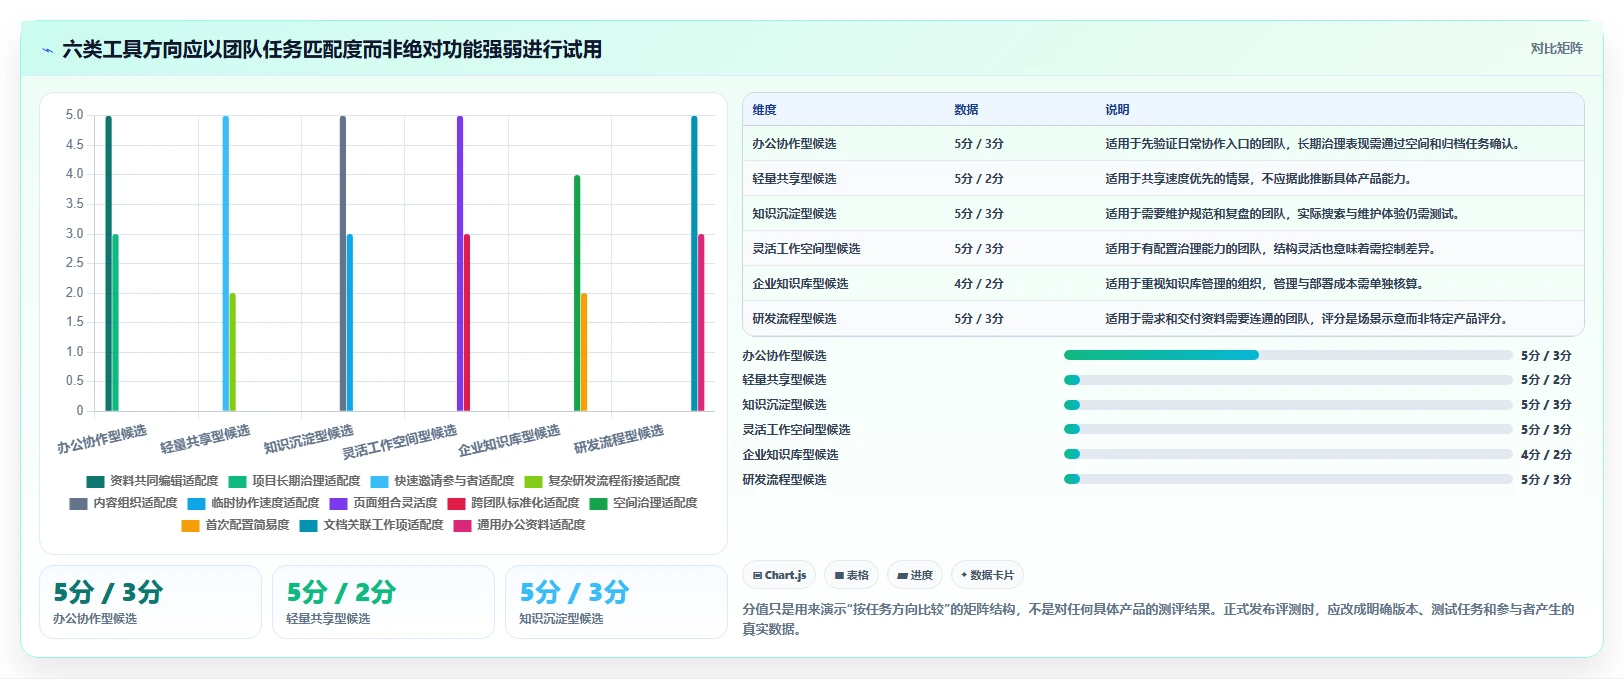Toggle 临时协作速度适配度 legend entry
The width and height of the screenshot is (1624, 679).
[x=253, y=503]
